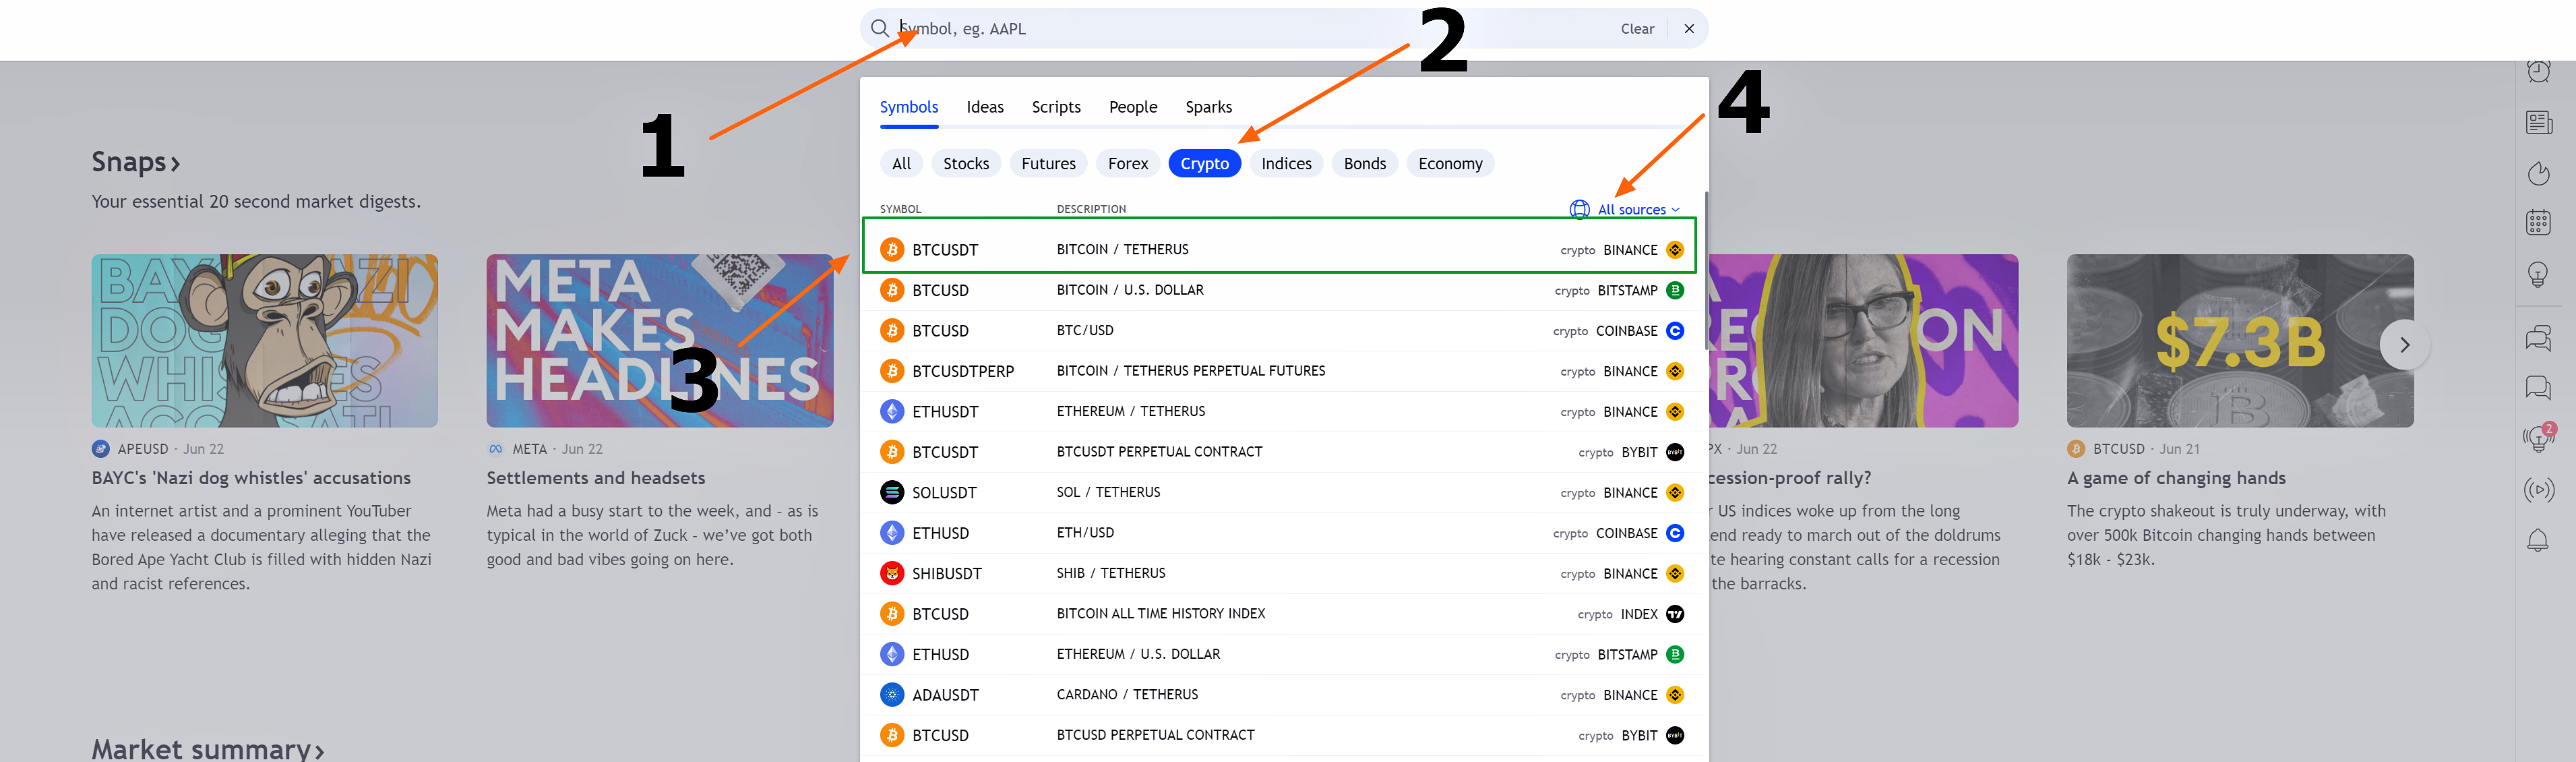
Task: Open "Settlements and headsets" headline
Action: click(596, 478)
